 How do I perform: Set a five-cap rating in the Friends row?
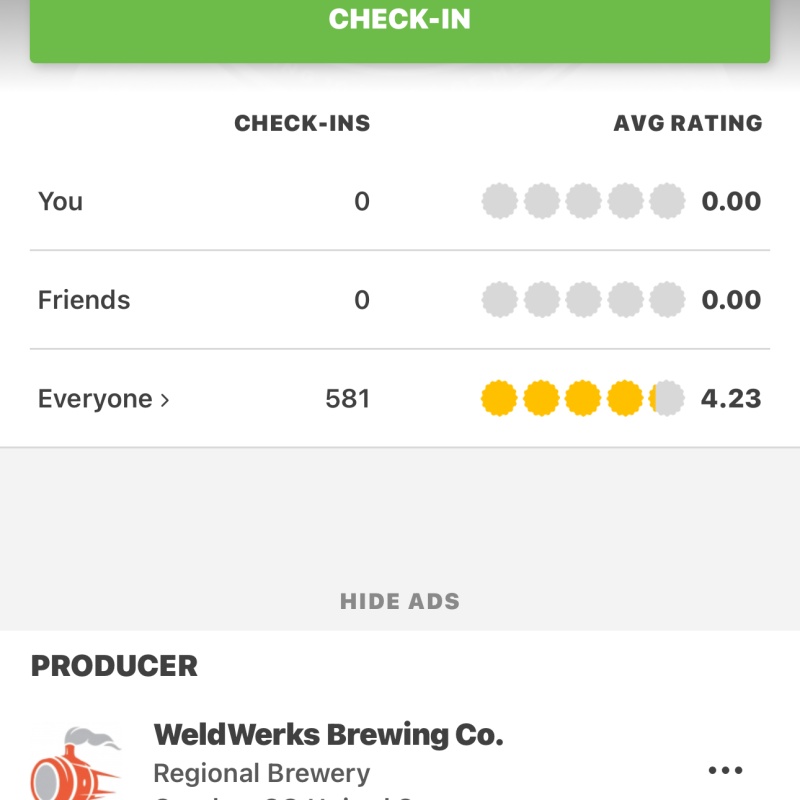click(667, 299)
